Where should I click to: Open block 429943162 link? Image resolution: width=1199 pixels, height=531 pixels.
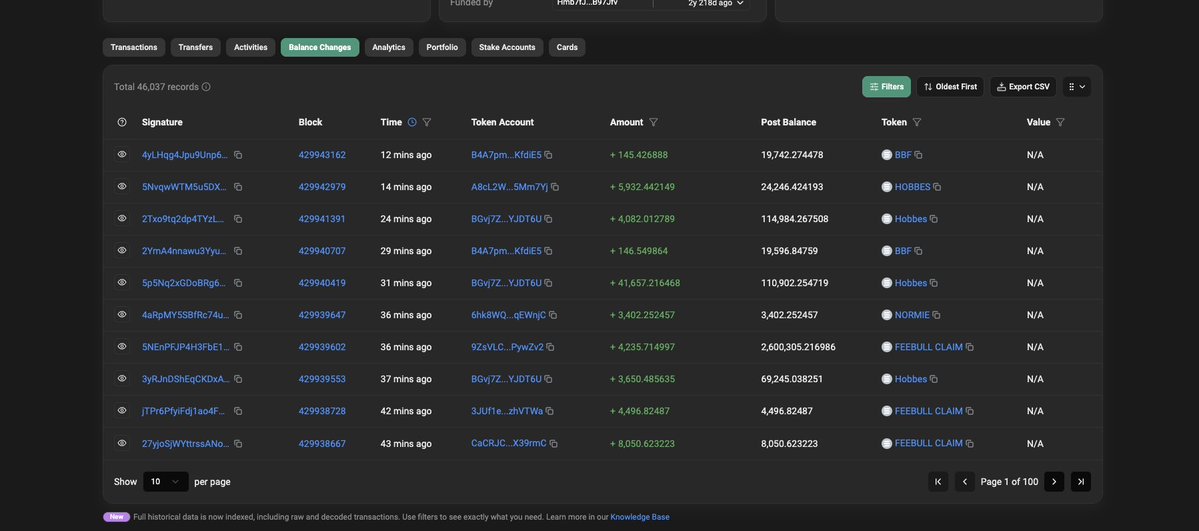pos(322,155)
